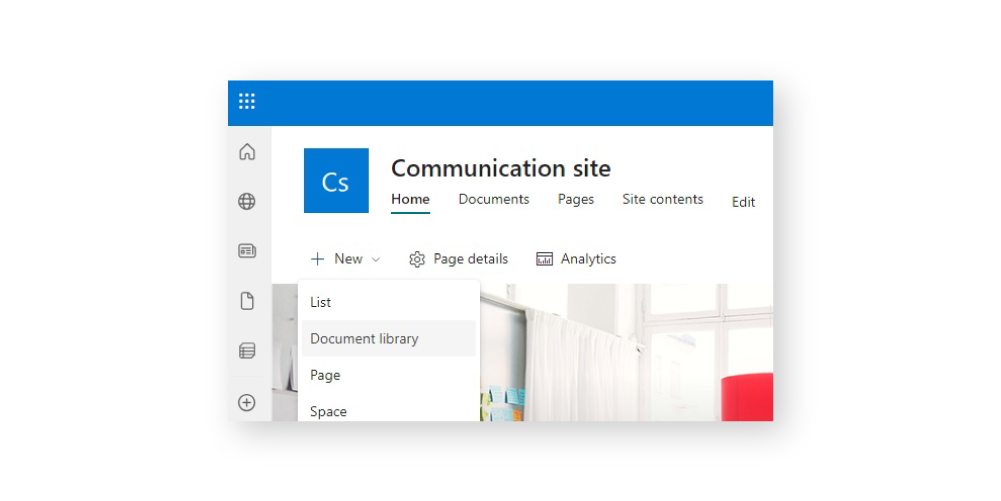Click the hero image of the office
This screenshot has height=501, width=1001.
click(x=626, y=351)
